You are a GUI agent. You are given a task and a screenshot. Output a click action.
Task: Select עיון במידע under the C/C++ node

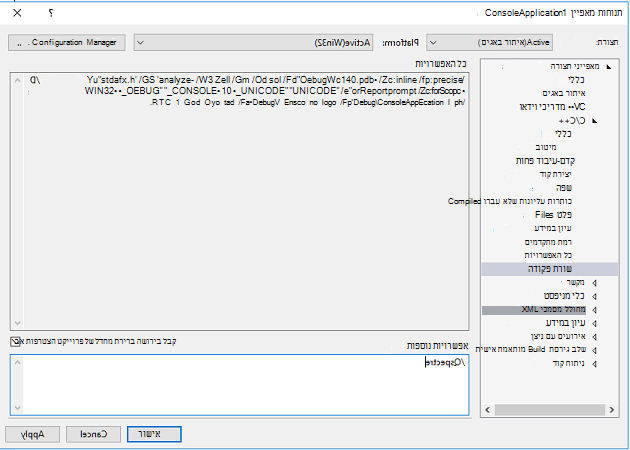coord(553,228)
